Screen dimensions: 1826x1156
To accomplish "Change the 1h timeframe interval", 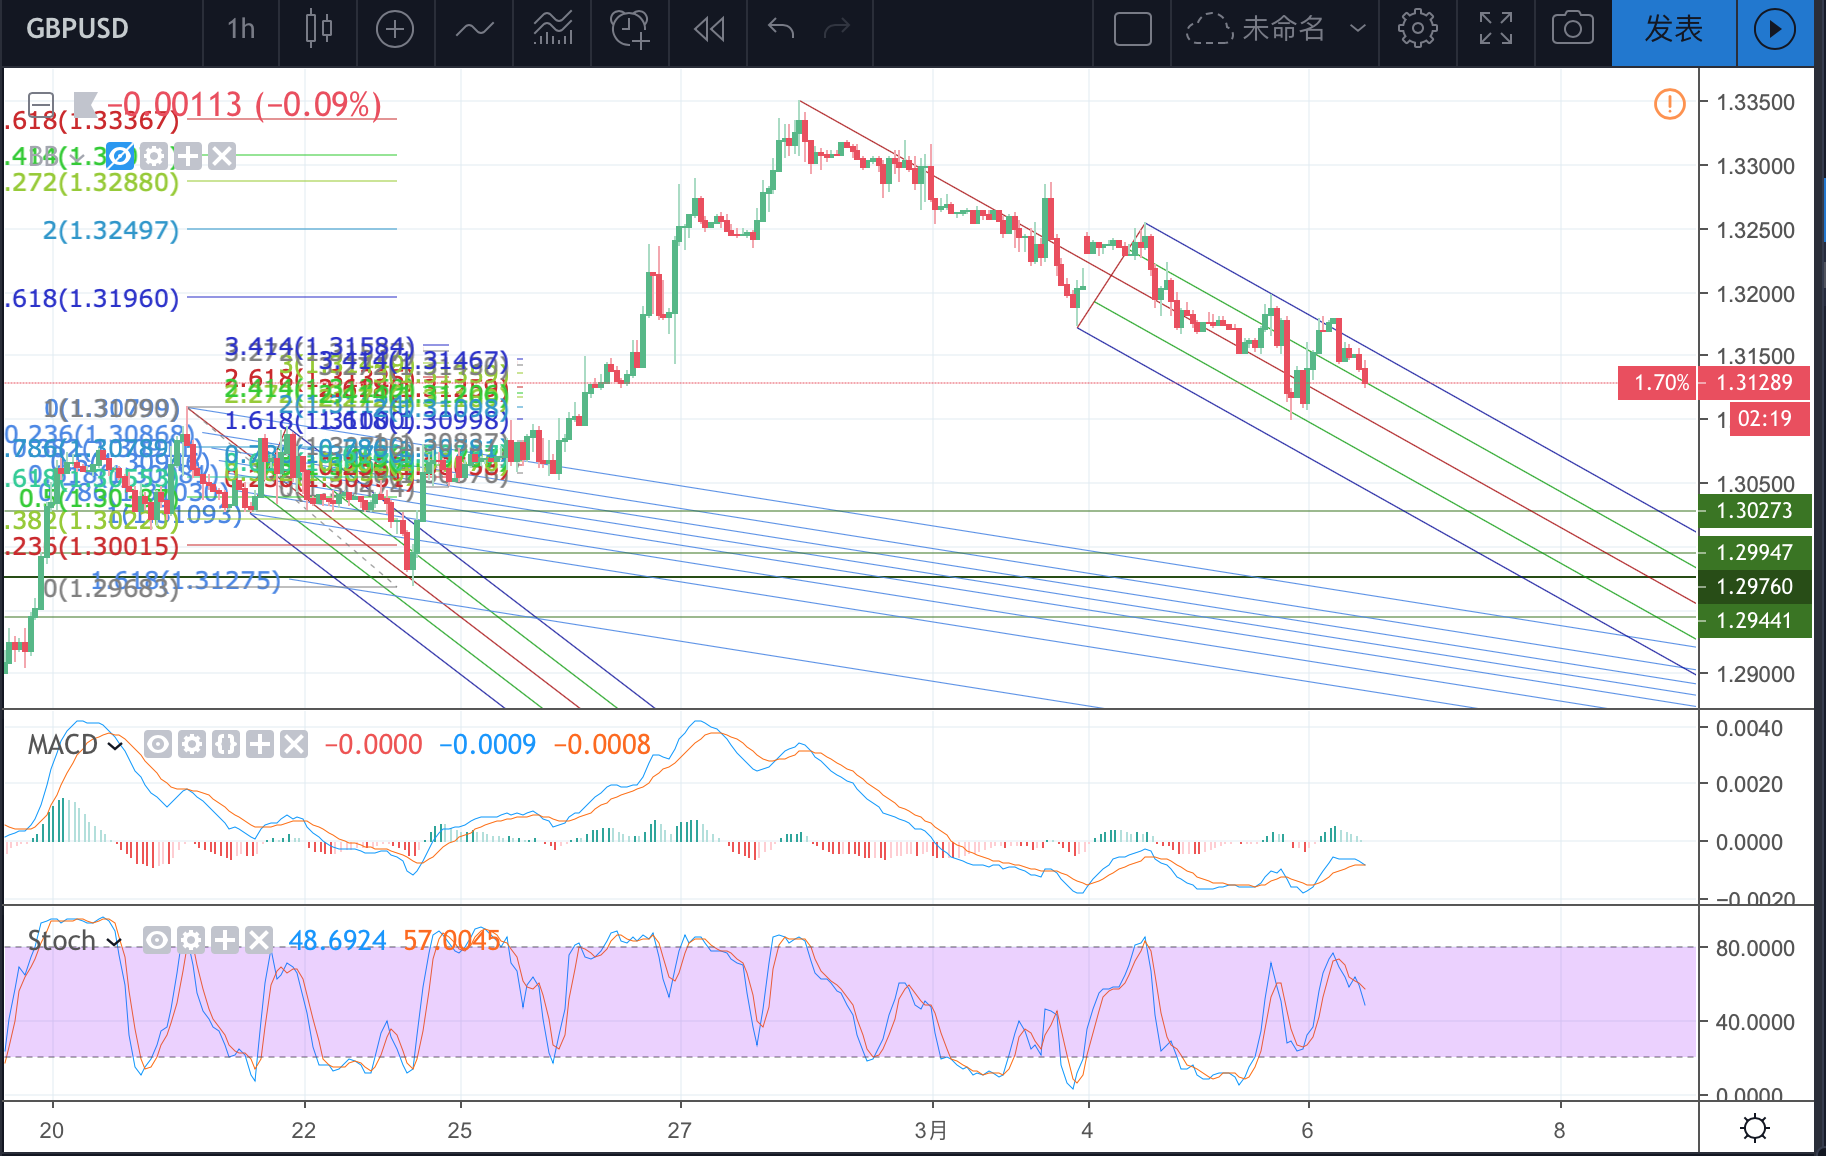I will coord(241,29).
